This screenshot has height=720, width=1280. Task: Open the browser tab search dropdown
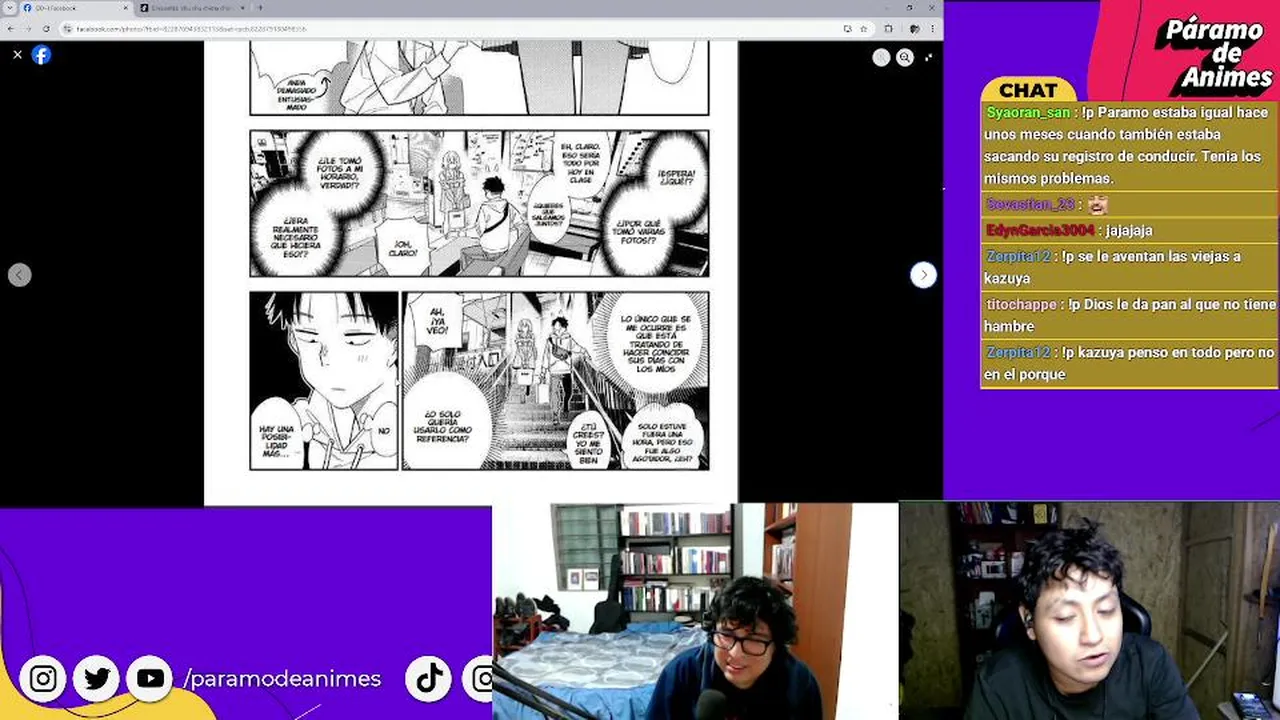[9, 8]
